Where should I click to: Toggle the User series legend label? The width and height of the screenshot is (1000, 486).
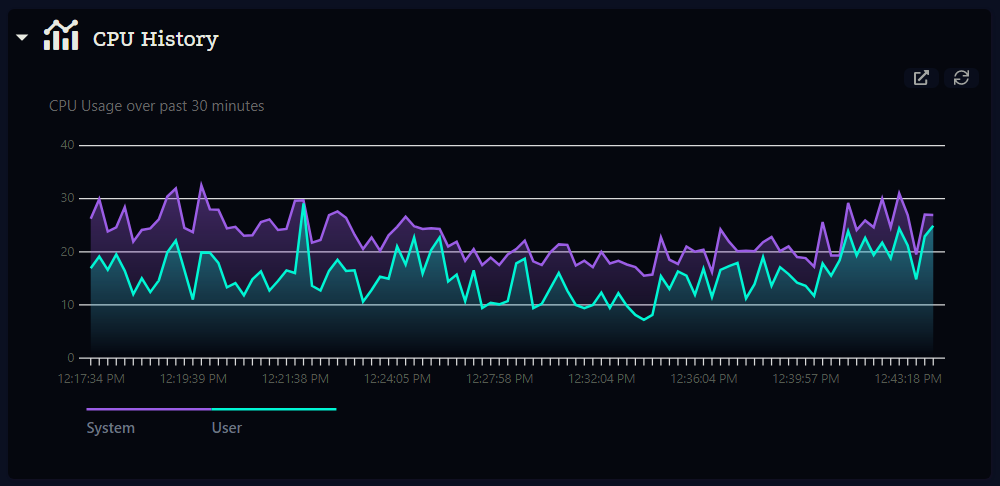tap(227, 428)
